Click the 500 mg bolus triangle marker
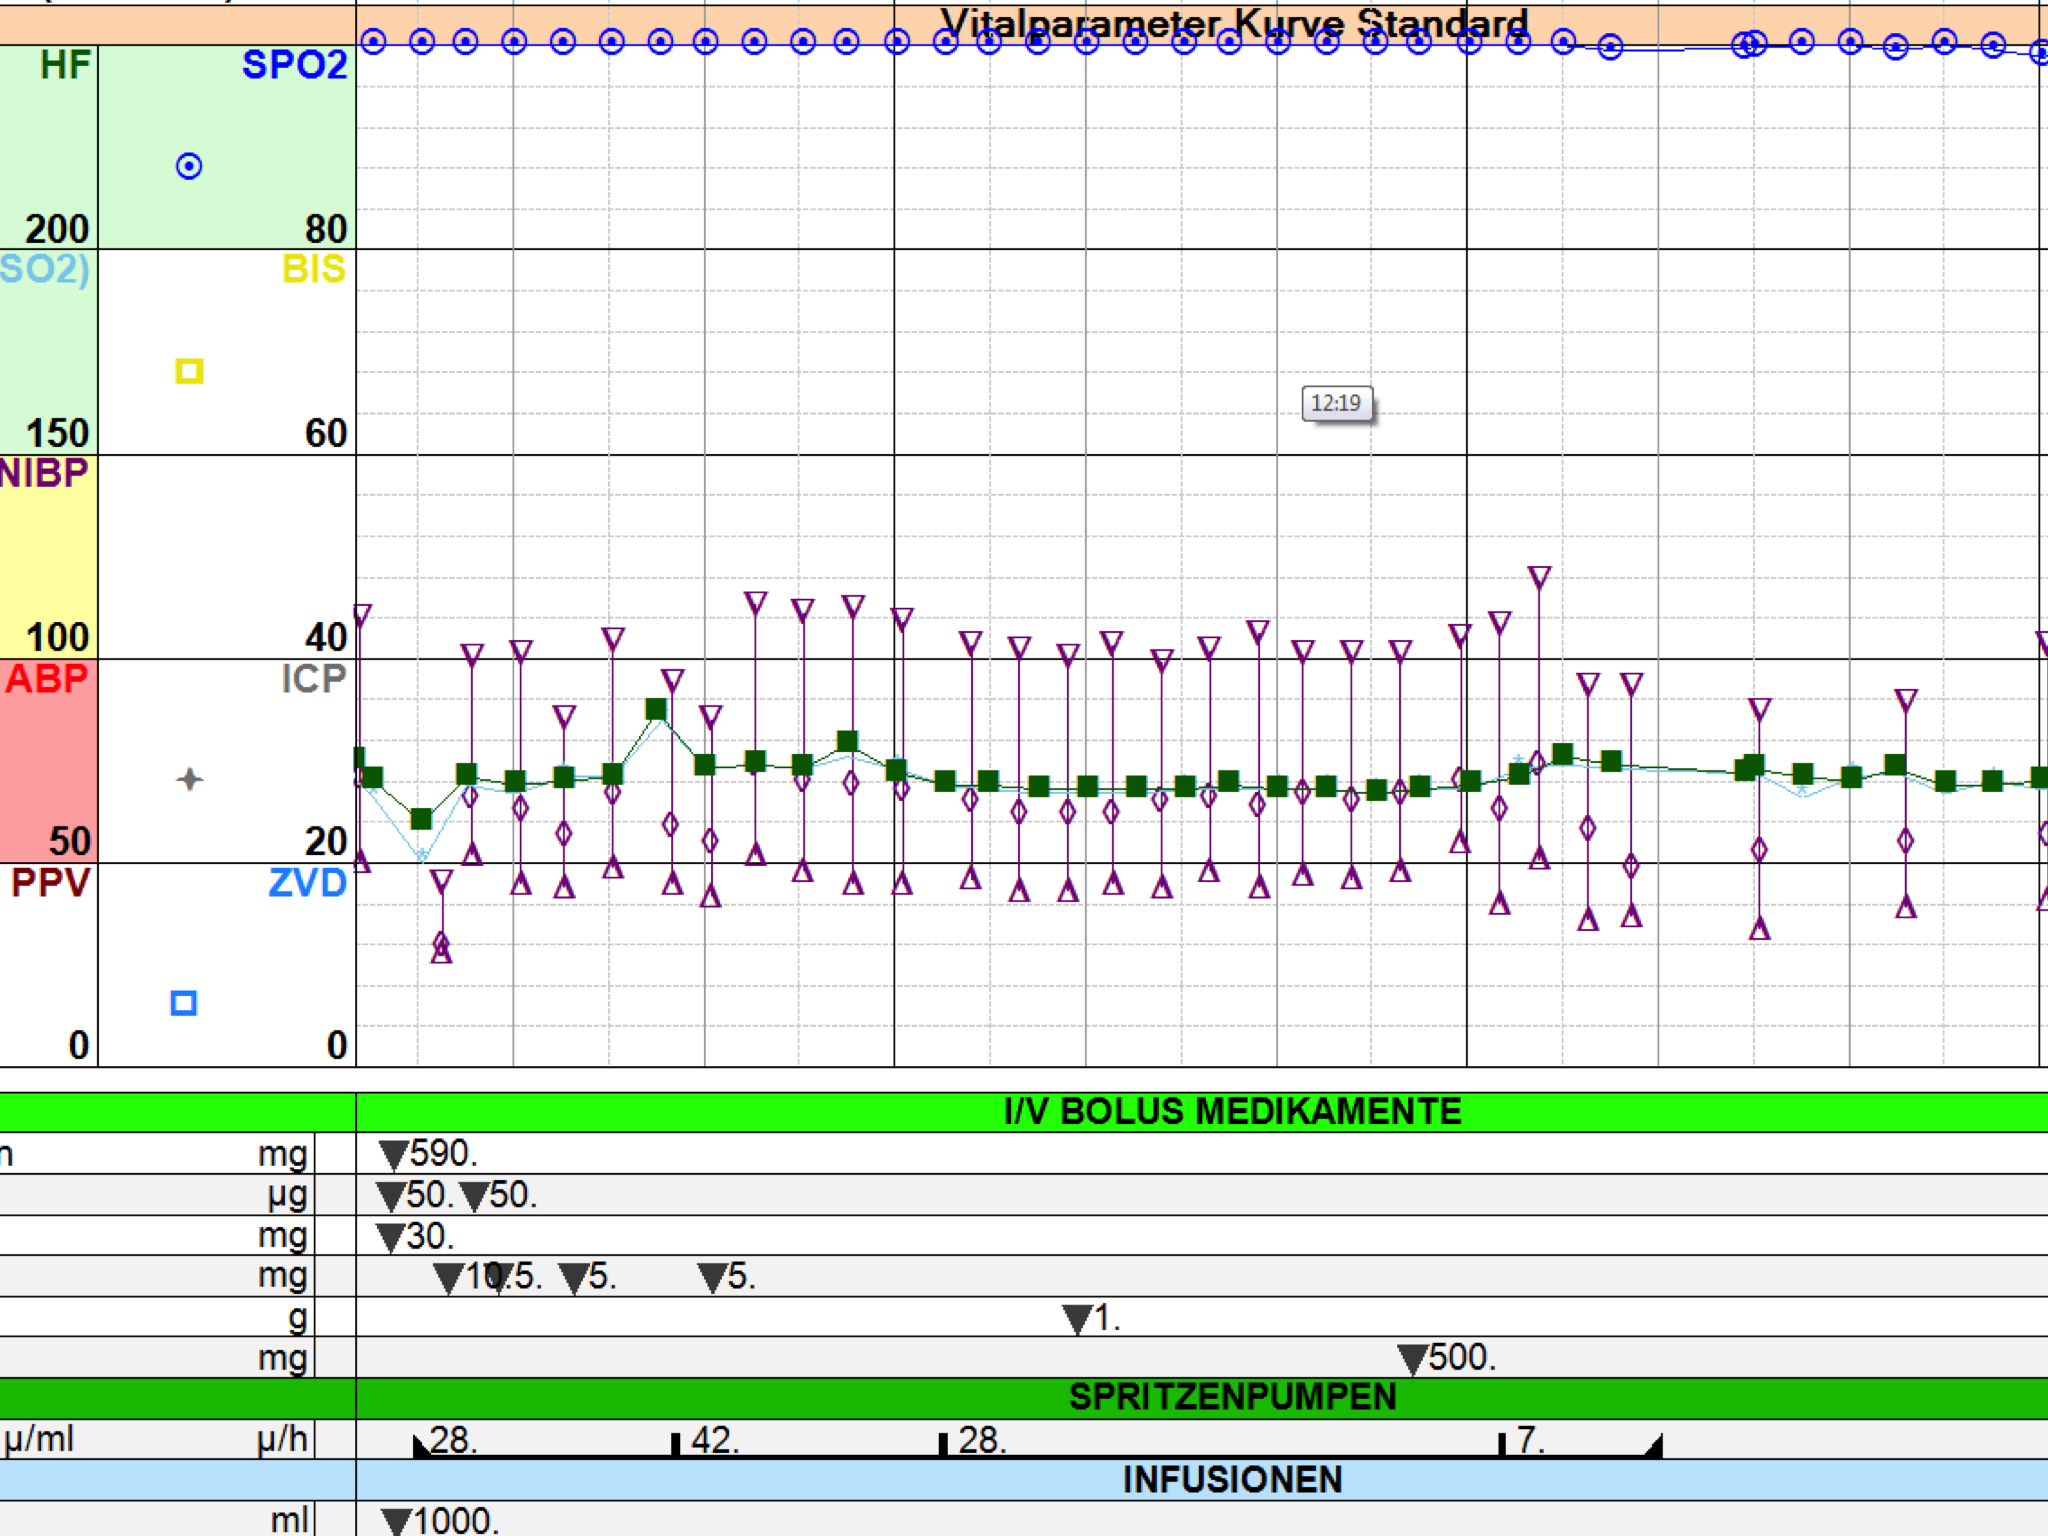2048x1536 pixels. [1412, 1359]
